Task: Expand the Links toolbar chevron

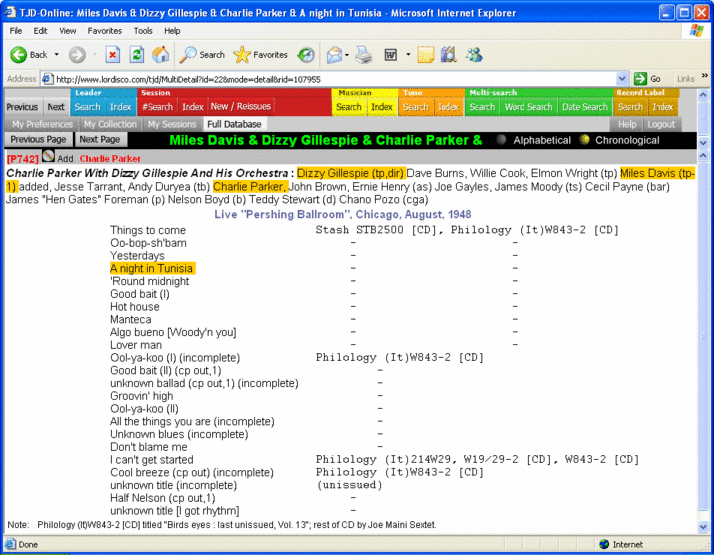Action: coord(704,76)
